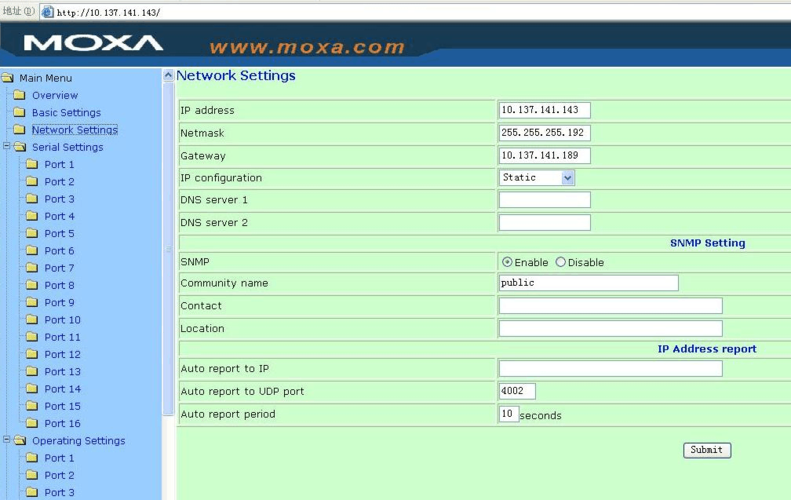Click the Basic Settings folder icon
Viewport: 791px width, 500px height.
pyautogui.click(x=19, y=112)
